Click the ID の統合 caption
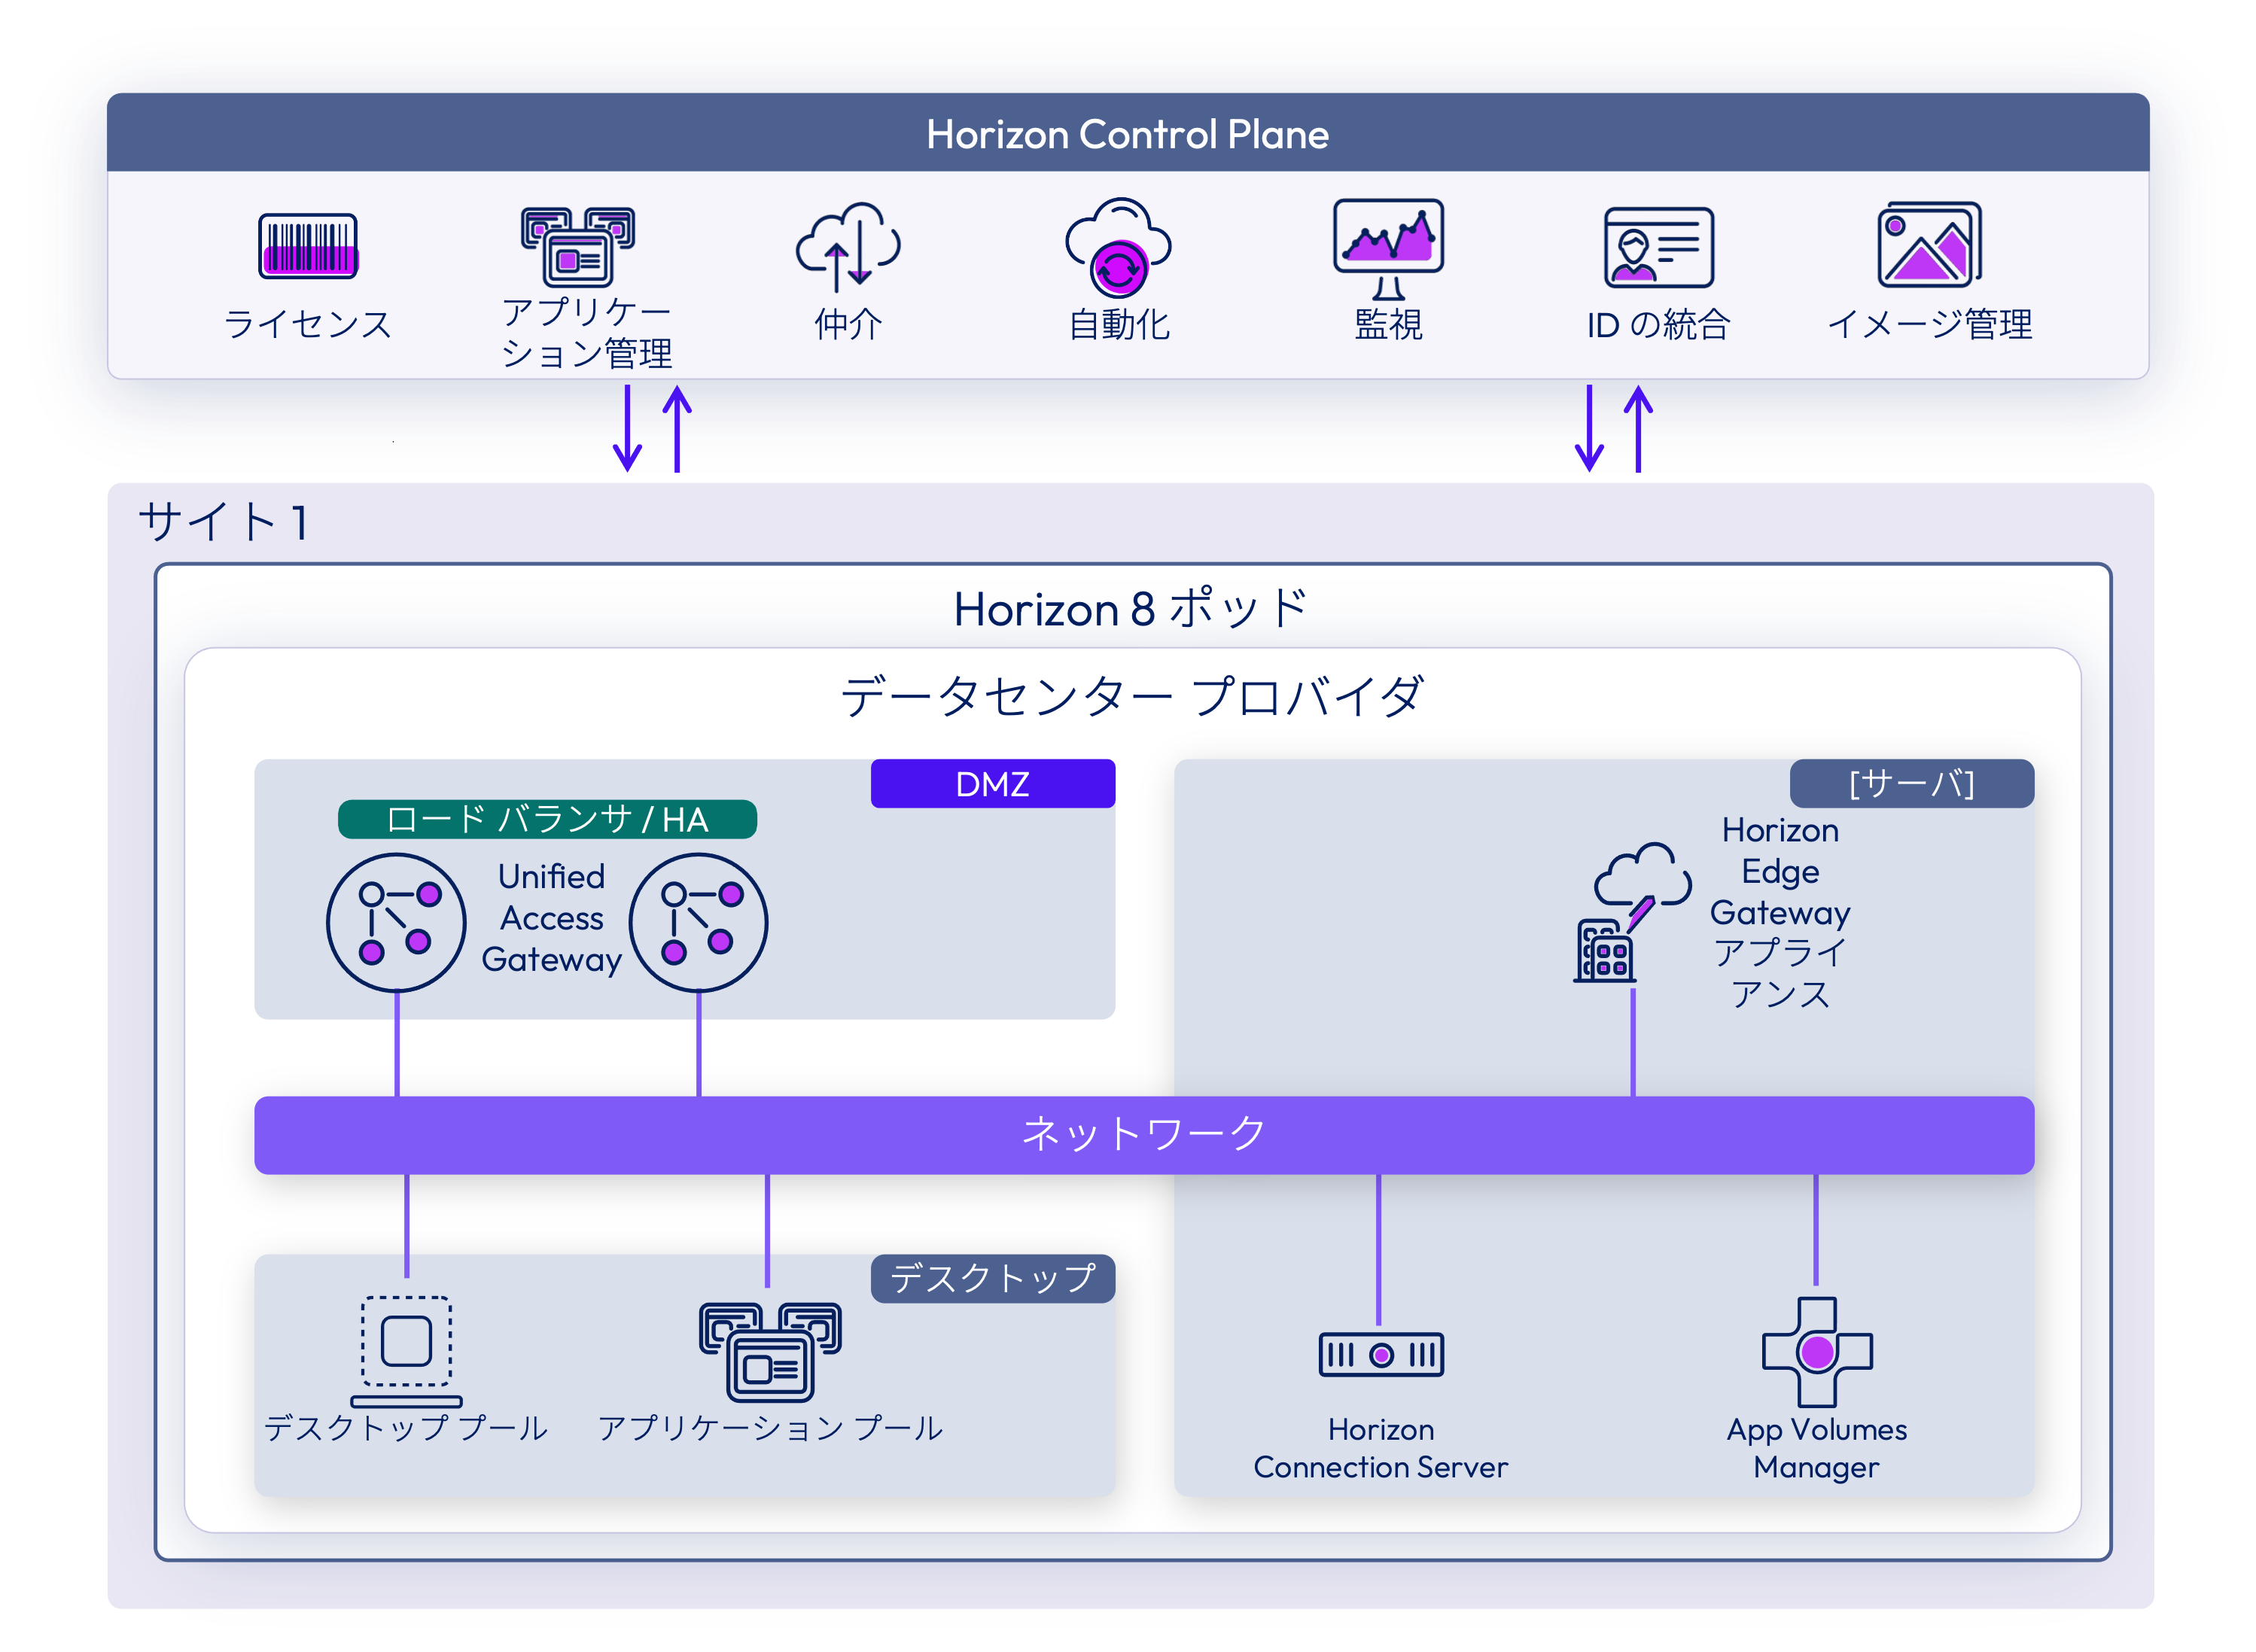2256x1652 pixels. click(1658, 324)
